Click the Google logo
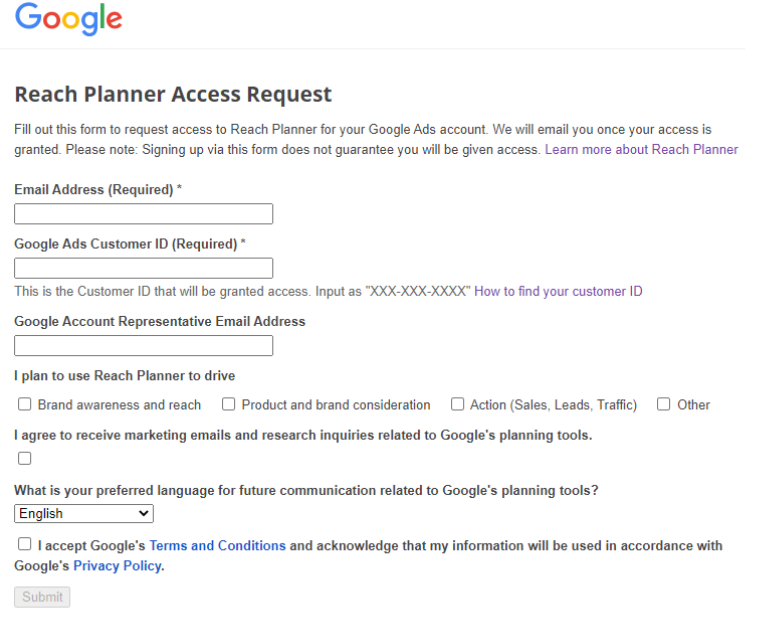 click(69, 19)
